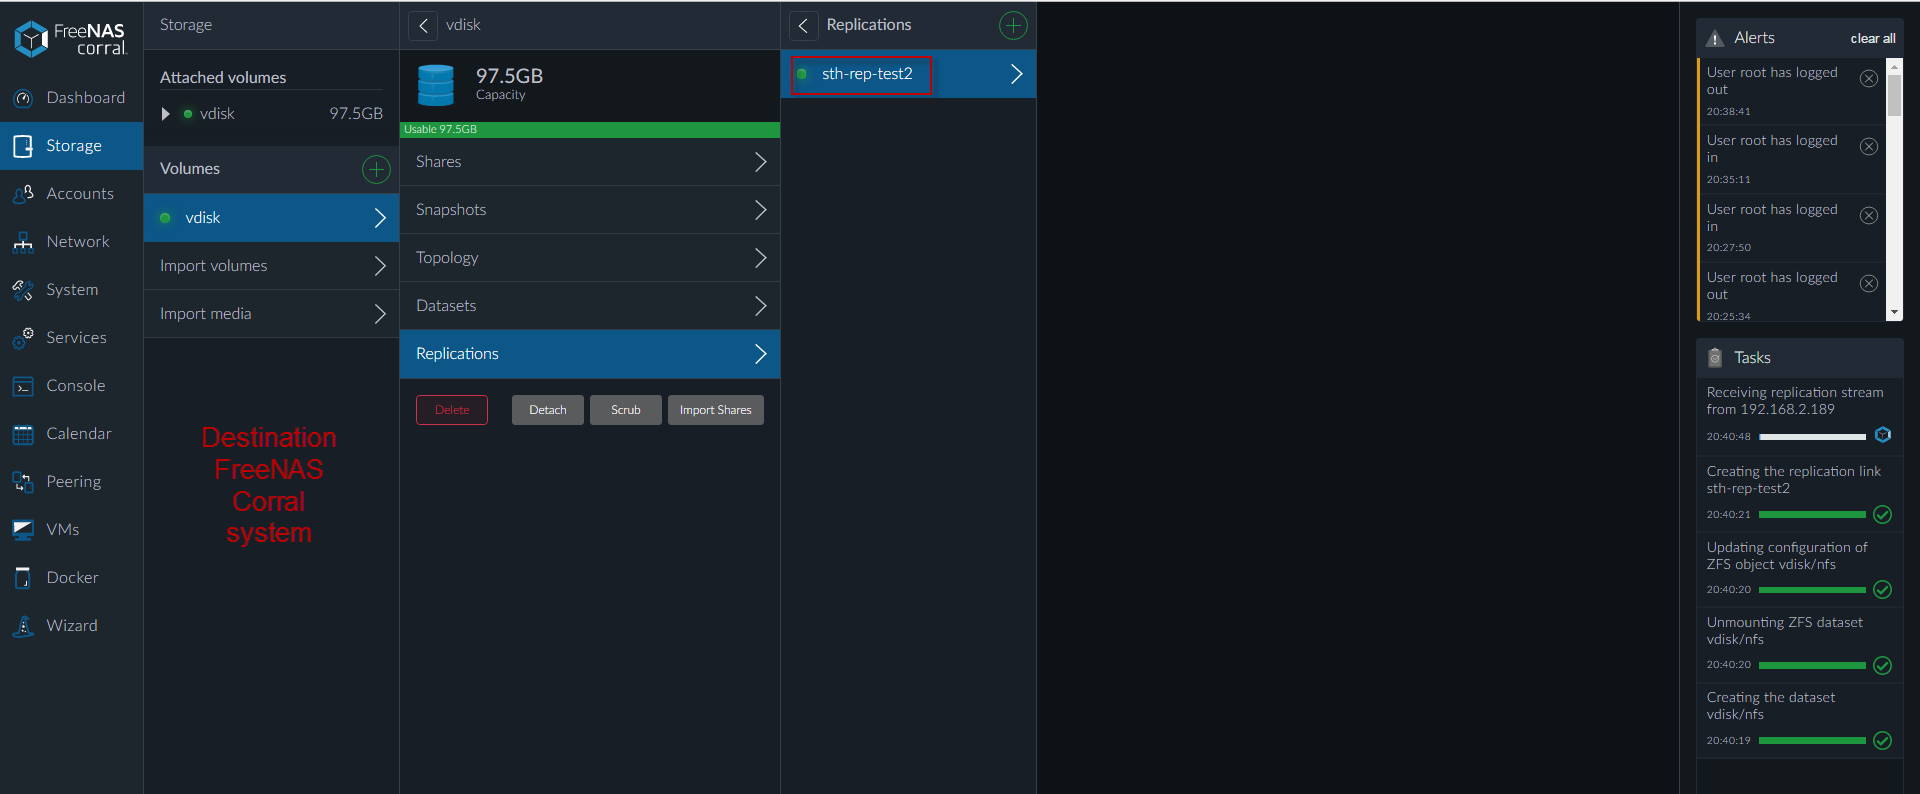
Task: Click the alerts list scrollbar down arrow
Action: coord(1894,313)
